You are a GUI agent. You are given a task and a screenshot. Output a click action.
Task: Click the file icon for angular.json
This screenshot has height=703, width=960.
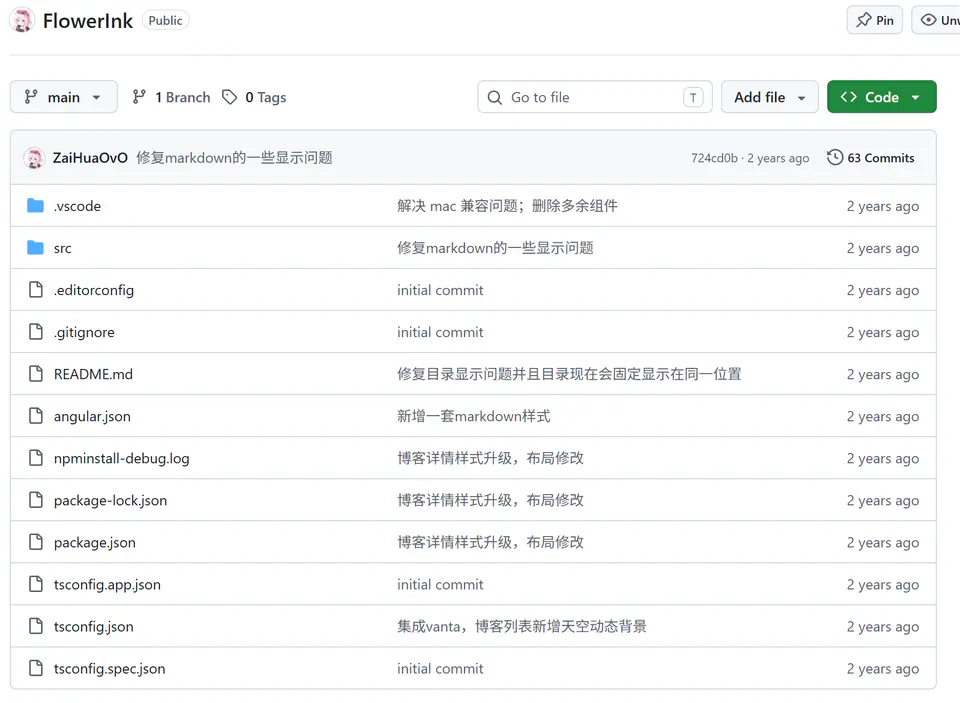36,416
